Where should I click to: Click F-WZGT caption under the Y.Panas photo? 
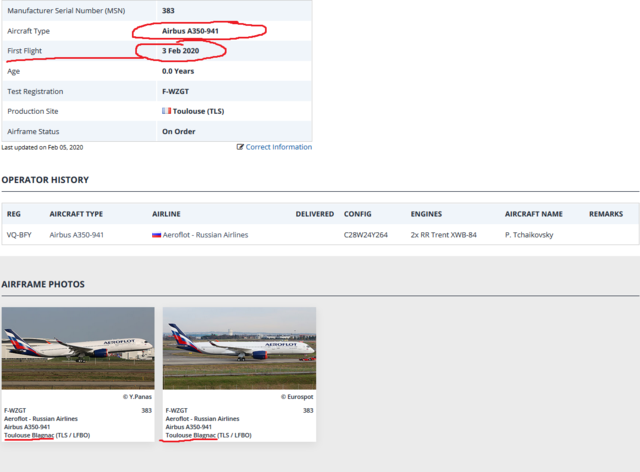(x=15, y=410)
